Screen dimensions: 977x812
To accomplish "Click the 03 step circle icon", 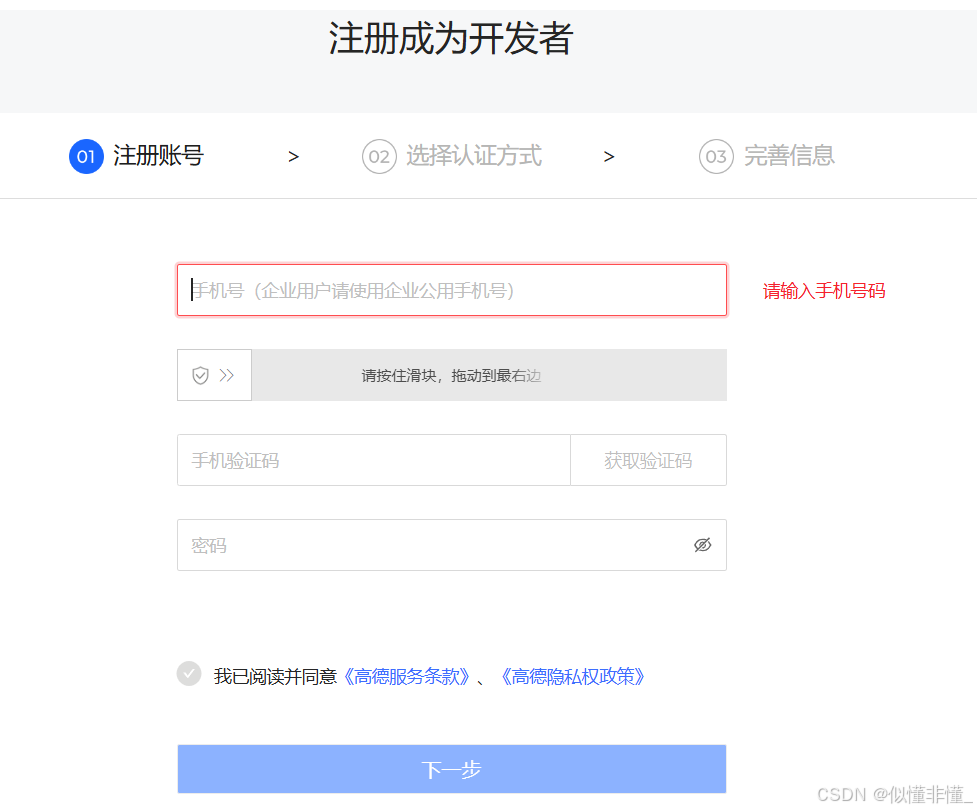I will click(717, 156).
